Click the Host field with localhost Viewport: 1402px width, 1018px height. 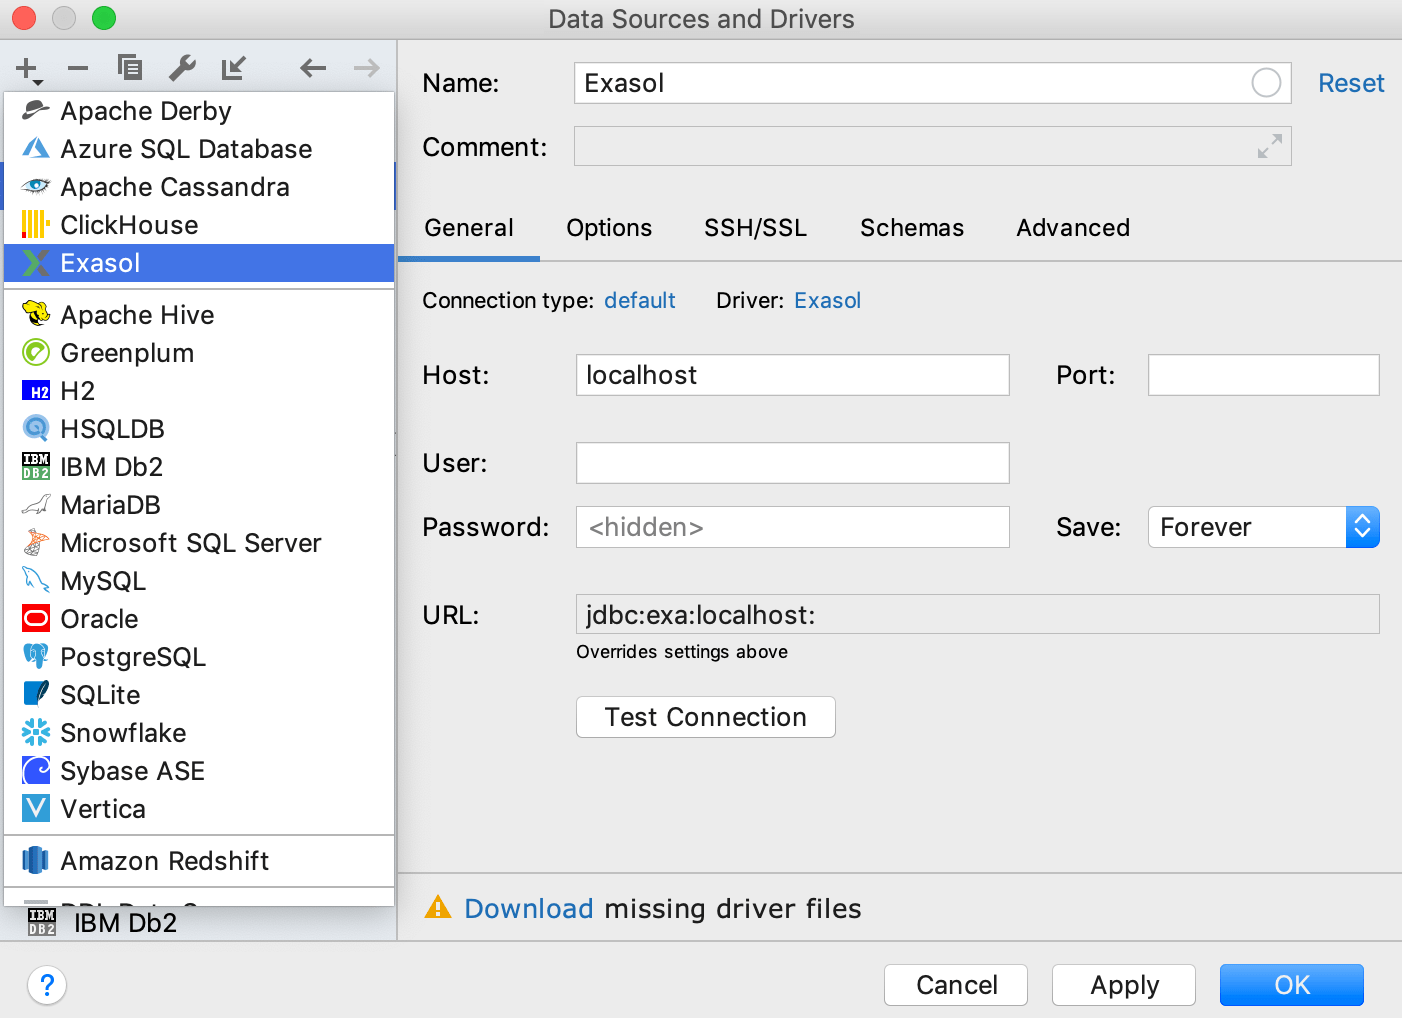(x=792, y=375)
